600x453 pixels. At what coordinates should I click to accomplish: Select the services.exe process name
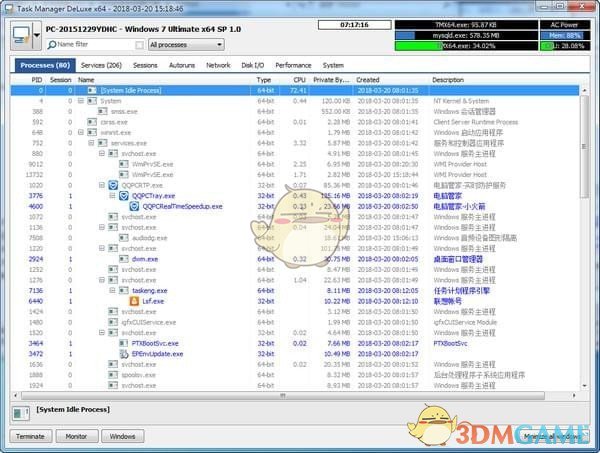coord(129,143)
